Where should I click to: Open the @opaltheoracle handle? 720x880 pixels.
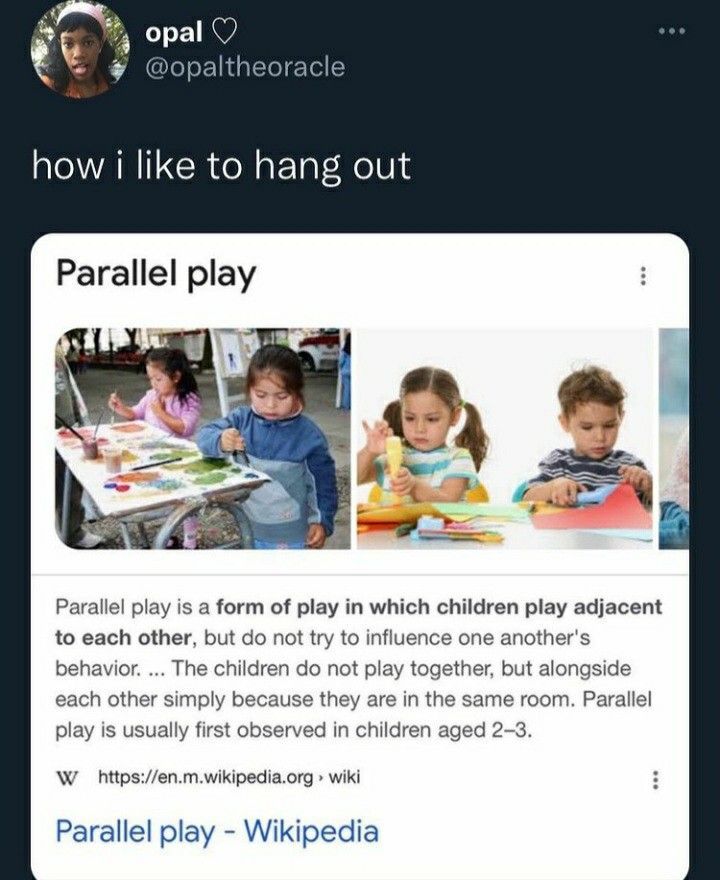tap(245, 67)
